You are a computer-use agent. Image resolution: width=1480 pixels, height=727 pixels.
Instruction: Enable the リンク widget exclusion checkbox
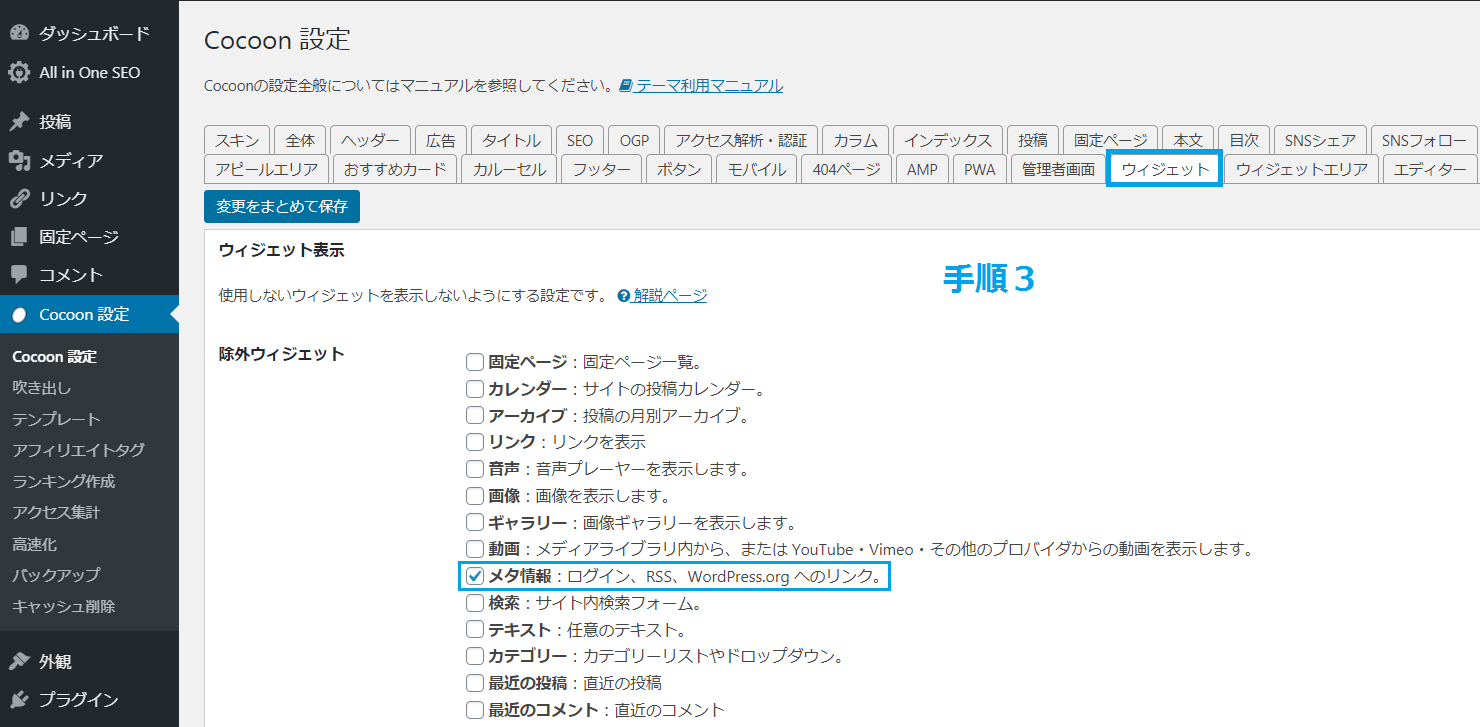pyautogui.click(x=475, y=441)
